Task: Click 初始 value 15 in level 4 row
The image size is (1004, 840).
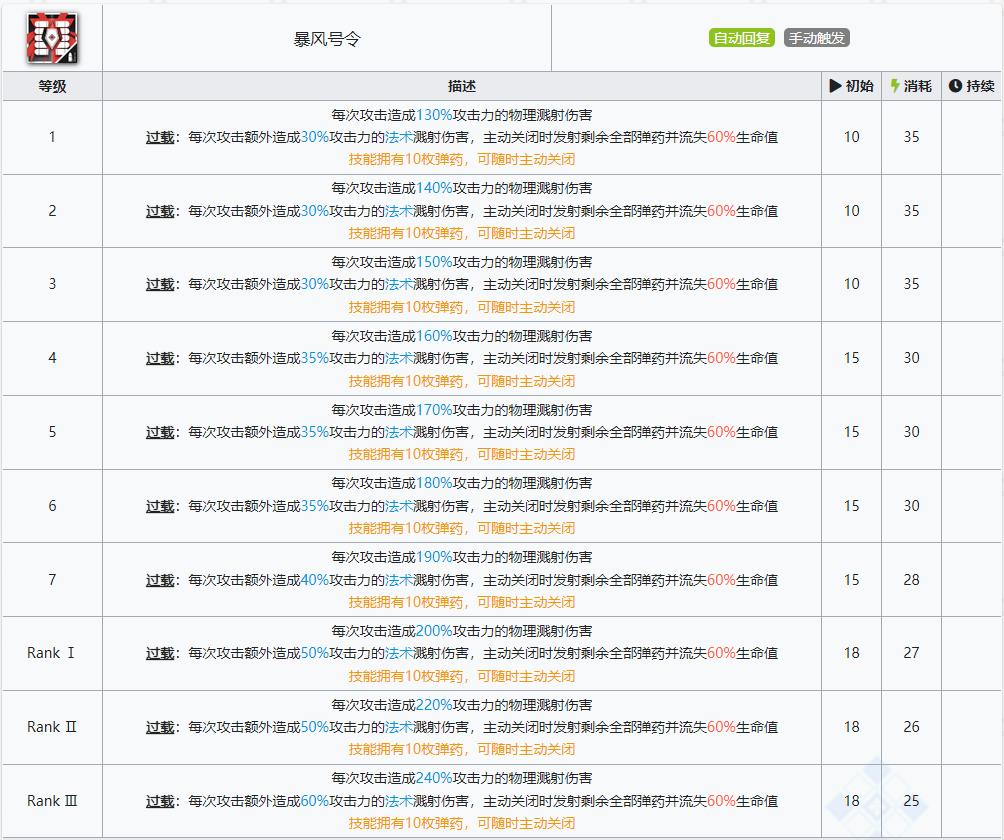Action: tap(852, 358)
